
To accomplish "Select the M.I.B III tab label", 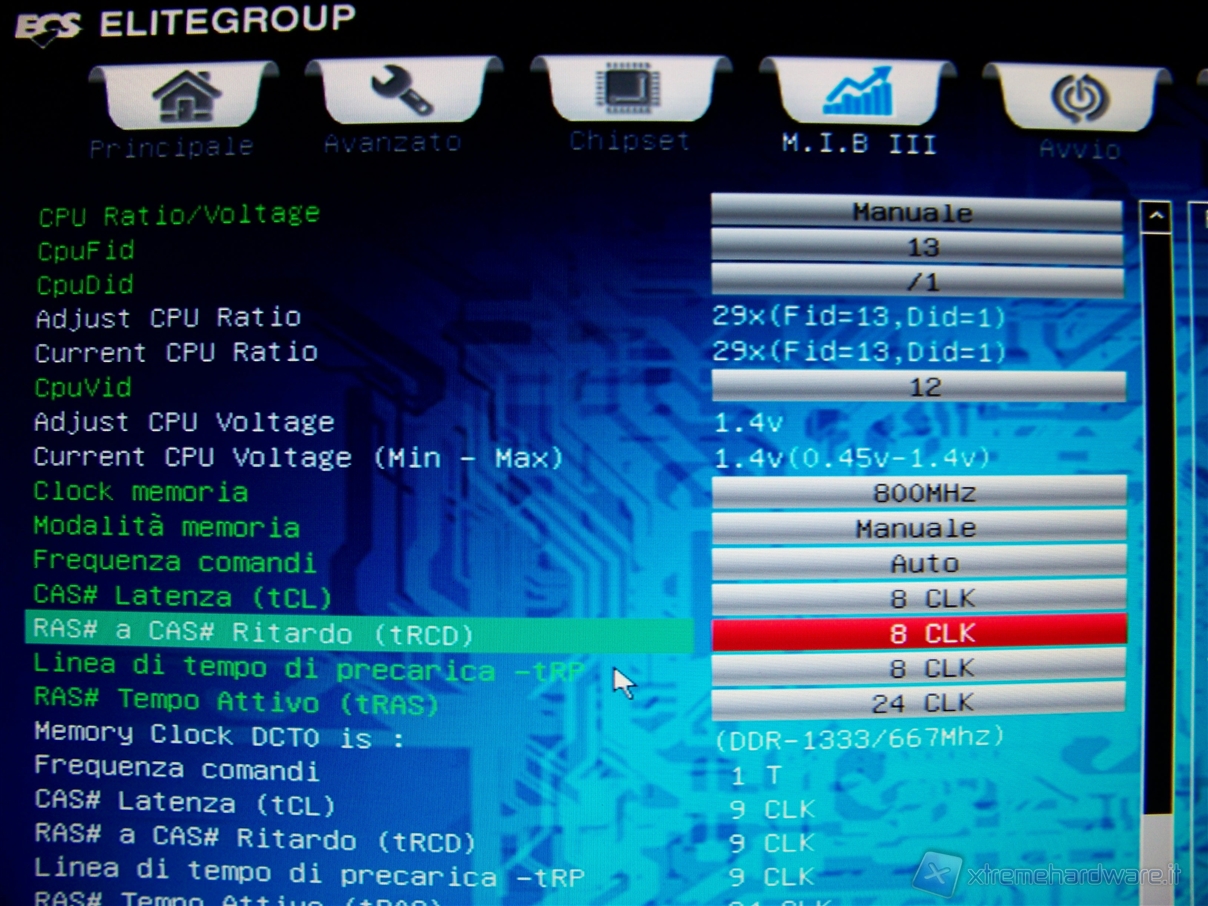I will [858, 144].
